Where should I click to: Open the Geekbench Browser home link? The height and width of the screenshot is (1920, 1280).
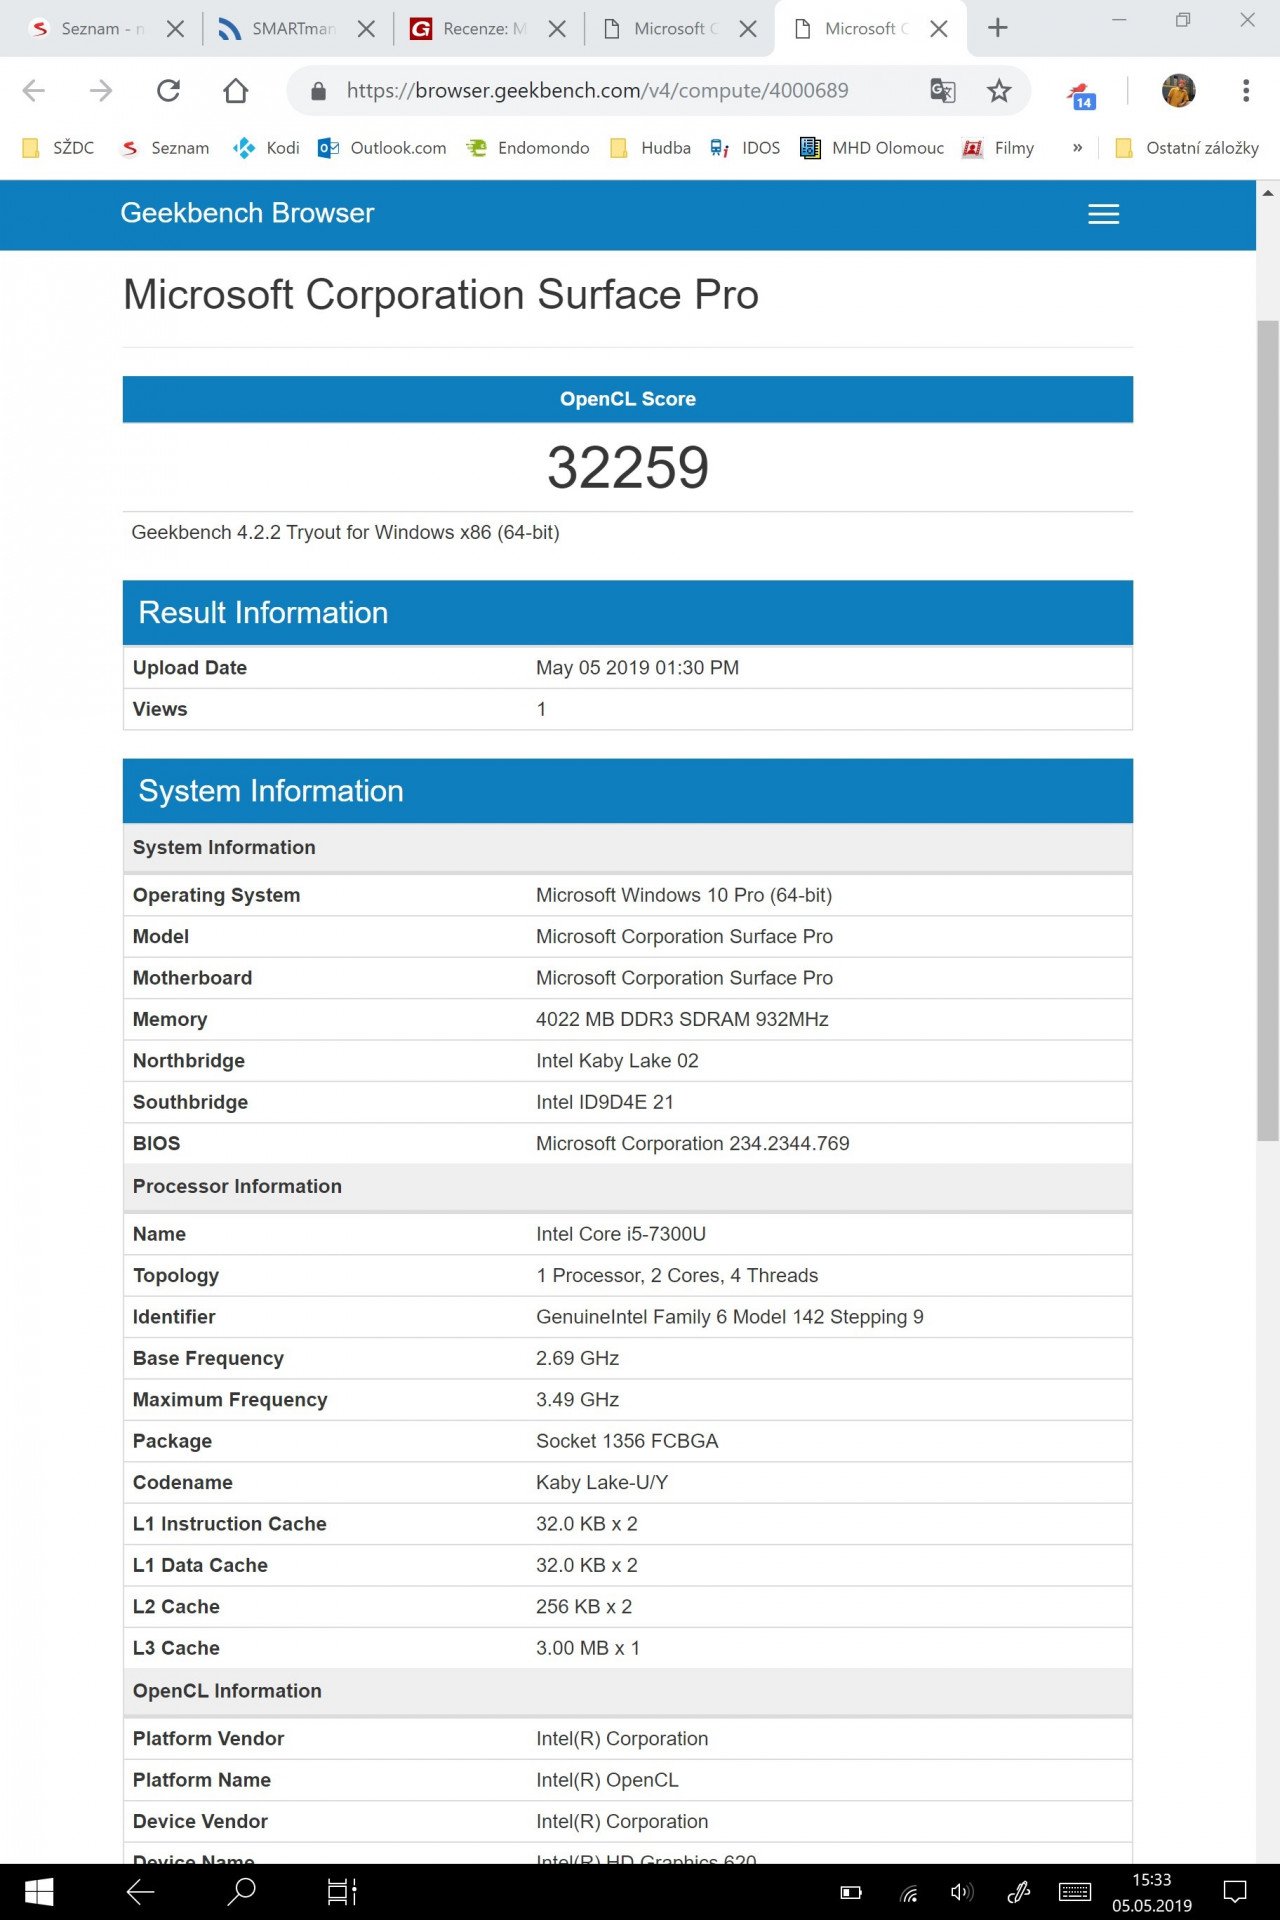click(247, 213)
